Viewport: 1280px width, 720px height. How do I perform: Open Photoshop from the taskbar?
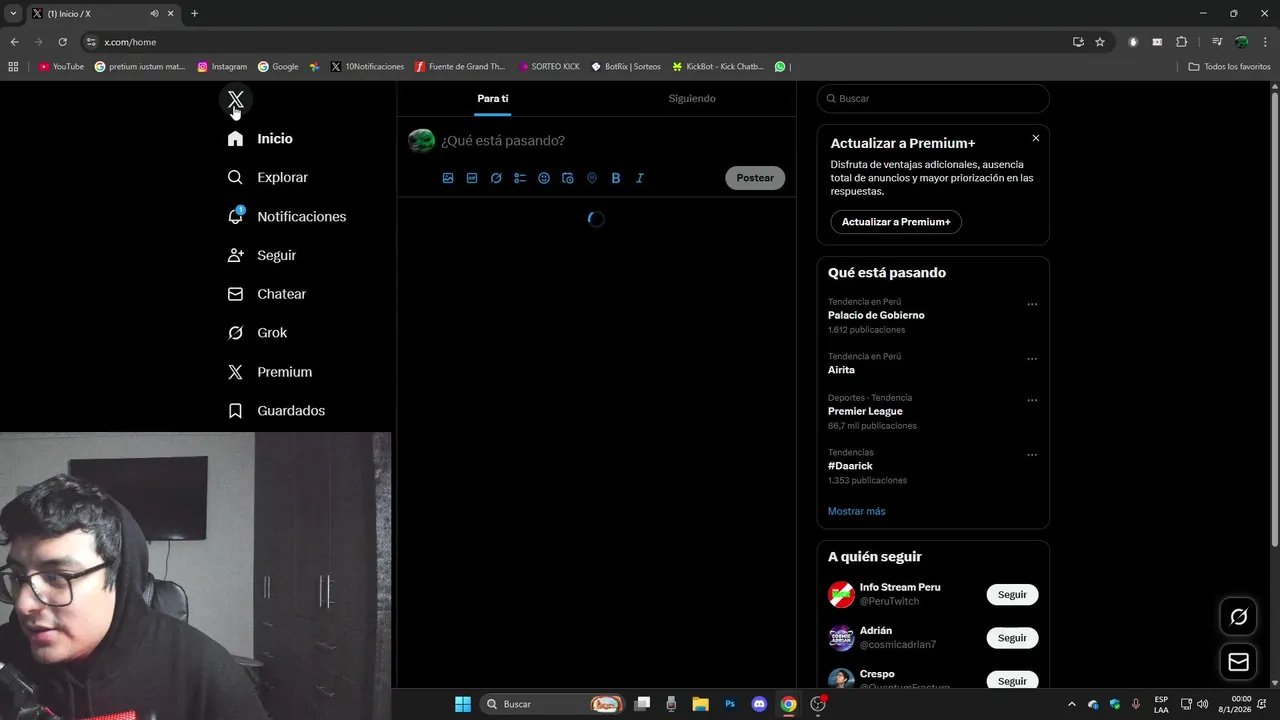730,704
